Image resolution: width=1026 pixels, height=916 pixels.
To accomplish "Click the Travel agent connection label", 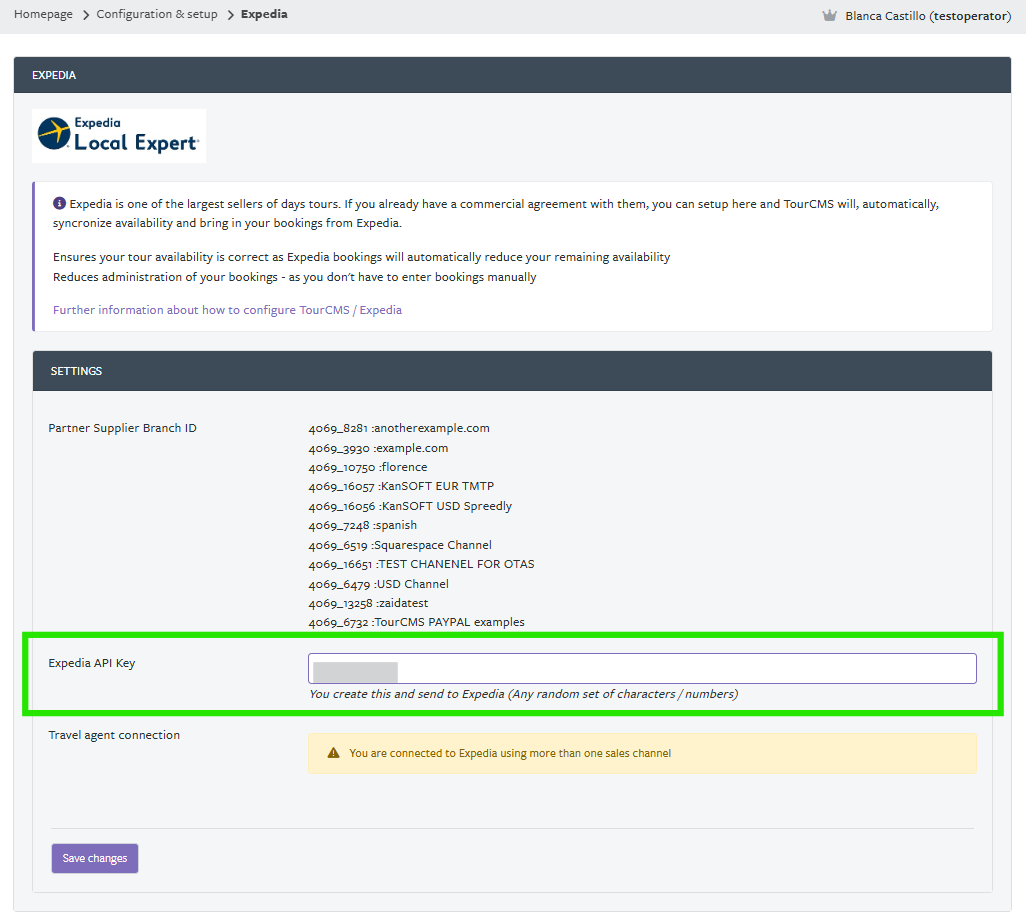I will [x=114, y=735].
